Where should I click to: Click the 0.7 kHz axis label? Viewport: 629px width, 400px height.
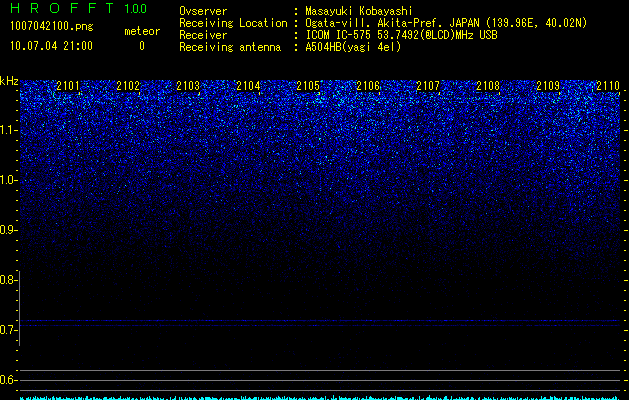[x=8, y=330]
